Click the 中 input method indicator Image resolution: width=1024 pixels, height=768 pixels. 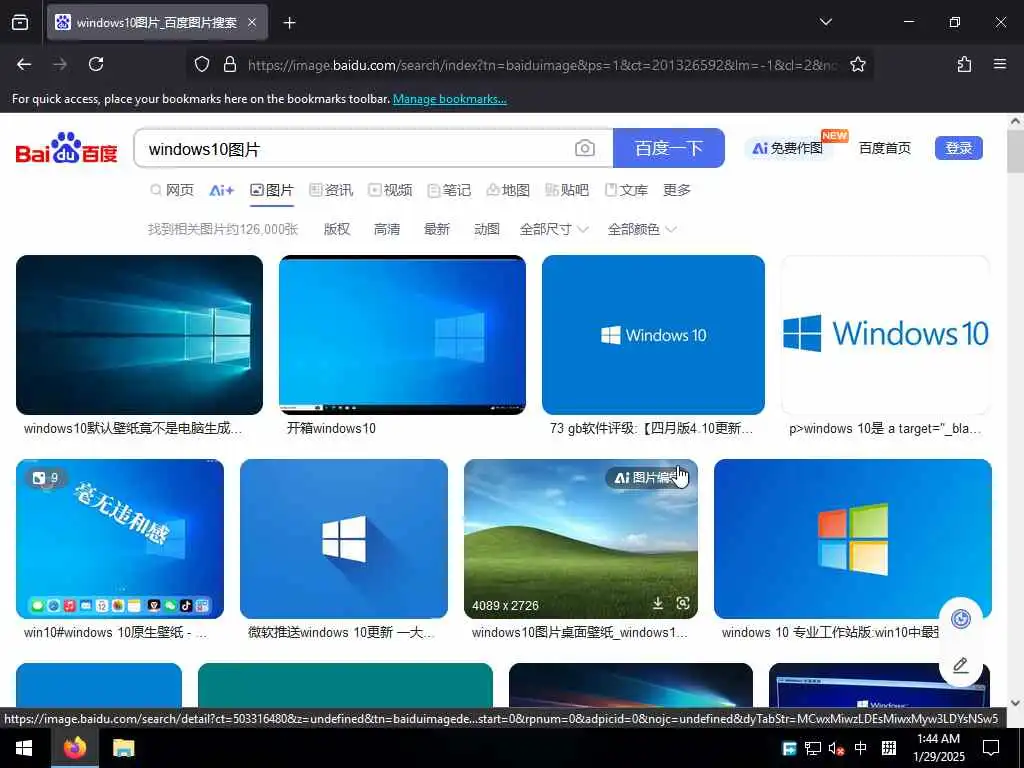(861, 748)
